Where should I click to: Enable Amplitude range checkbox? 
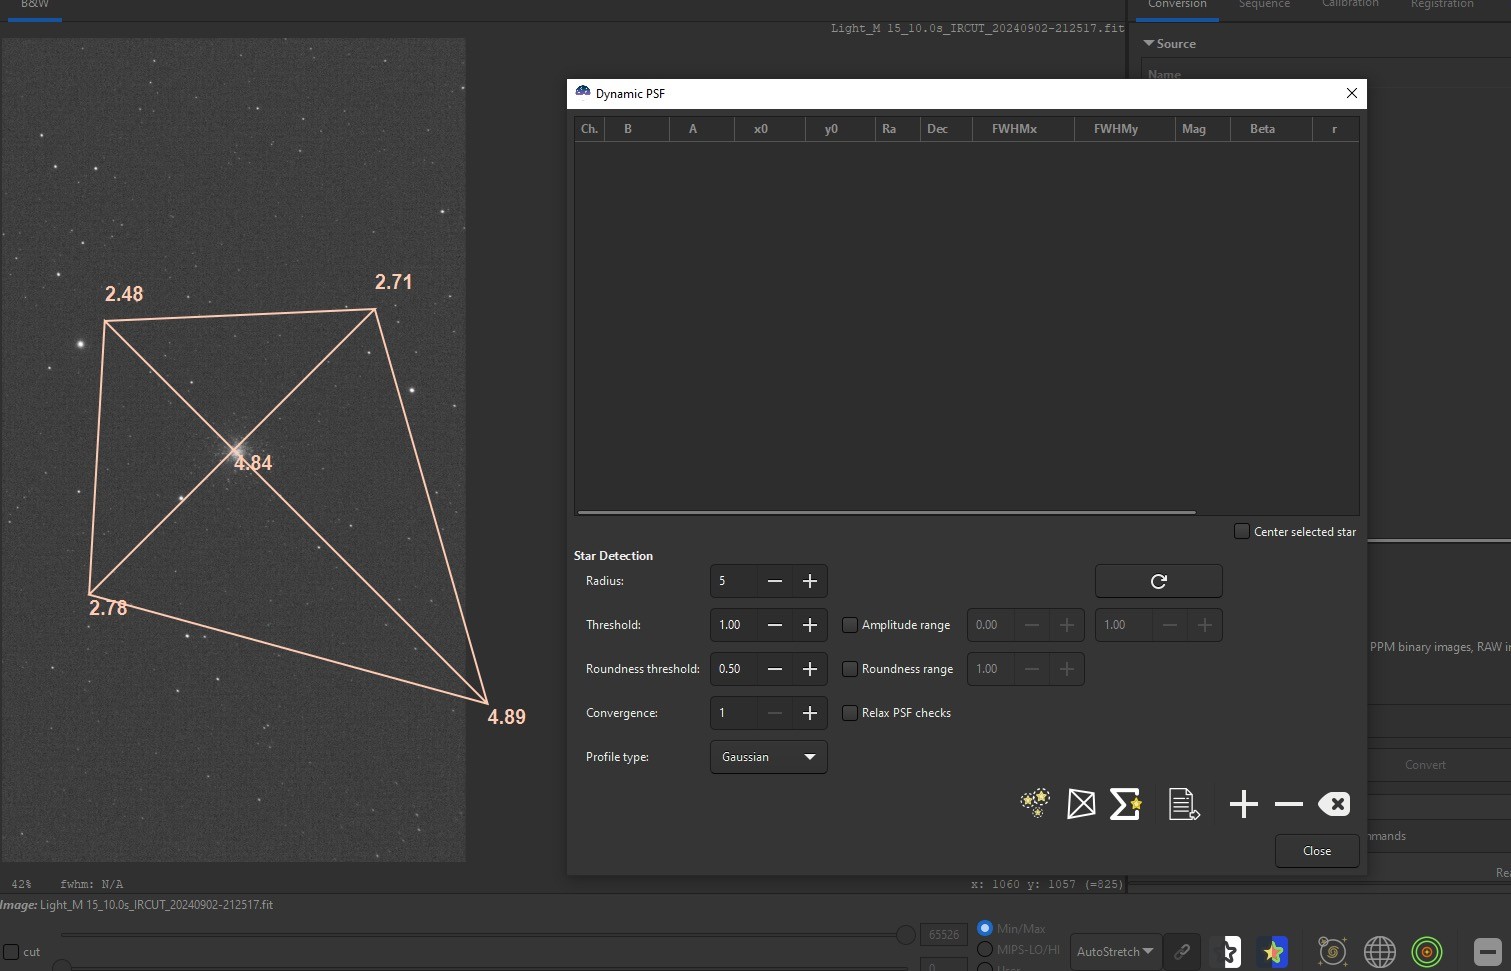[850, 625]
